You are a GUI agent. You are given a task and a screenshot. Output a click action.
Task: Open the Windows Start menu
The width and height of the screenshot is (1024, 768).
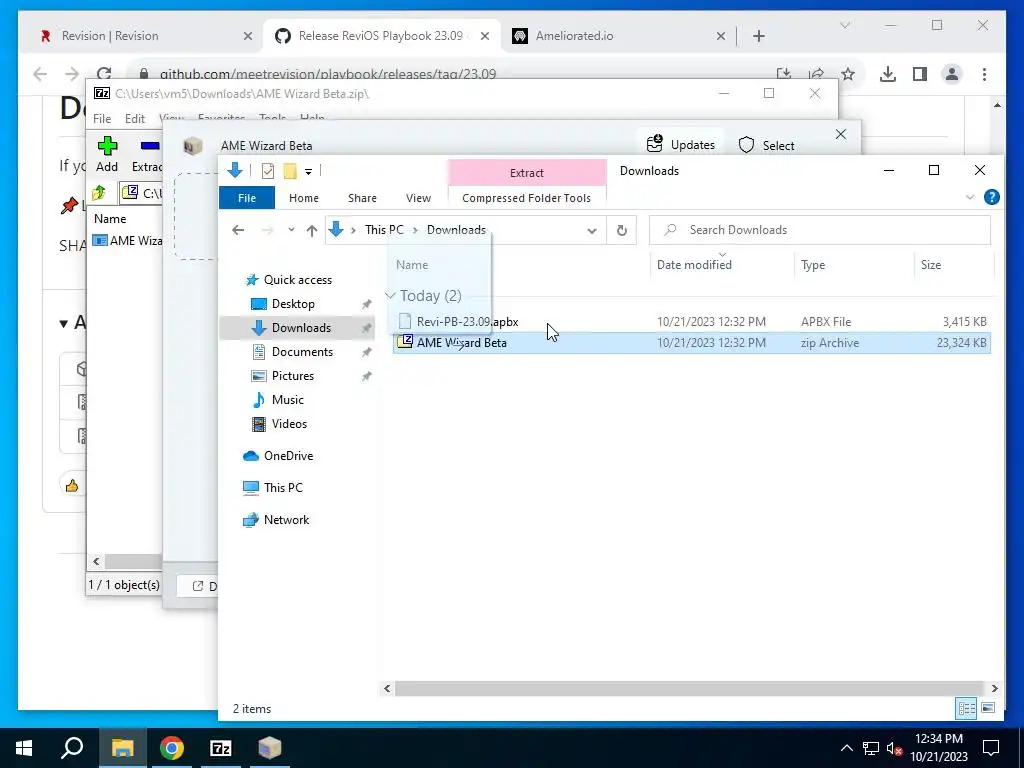(x=24, y=748)
